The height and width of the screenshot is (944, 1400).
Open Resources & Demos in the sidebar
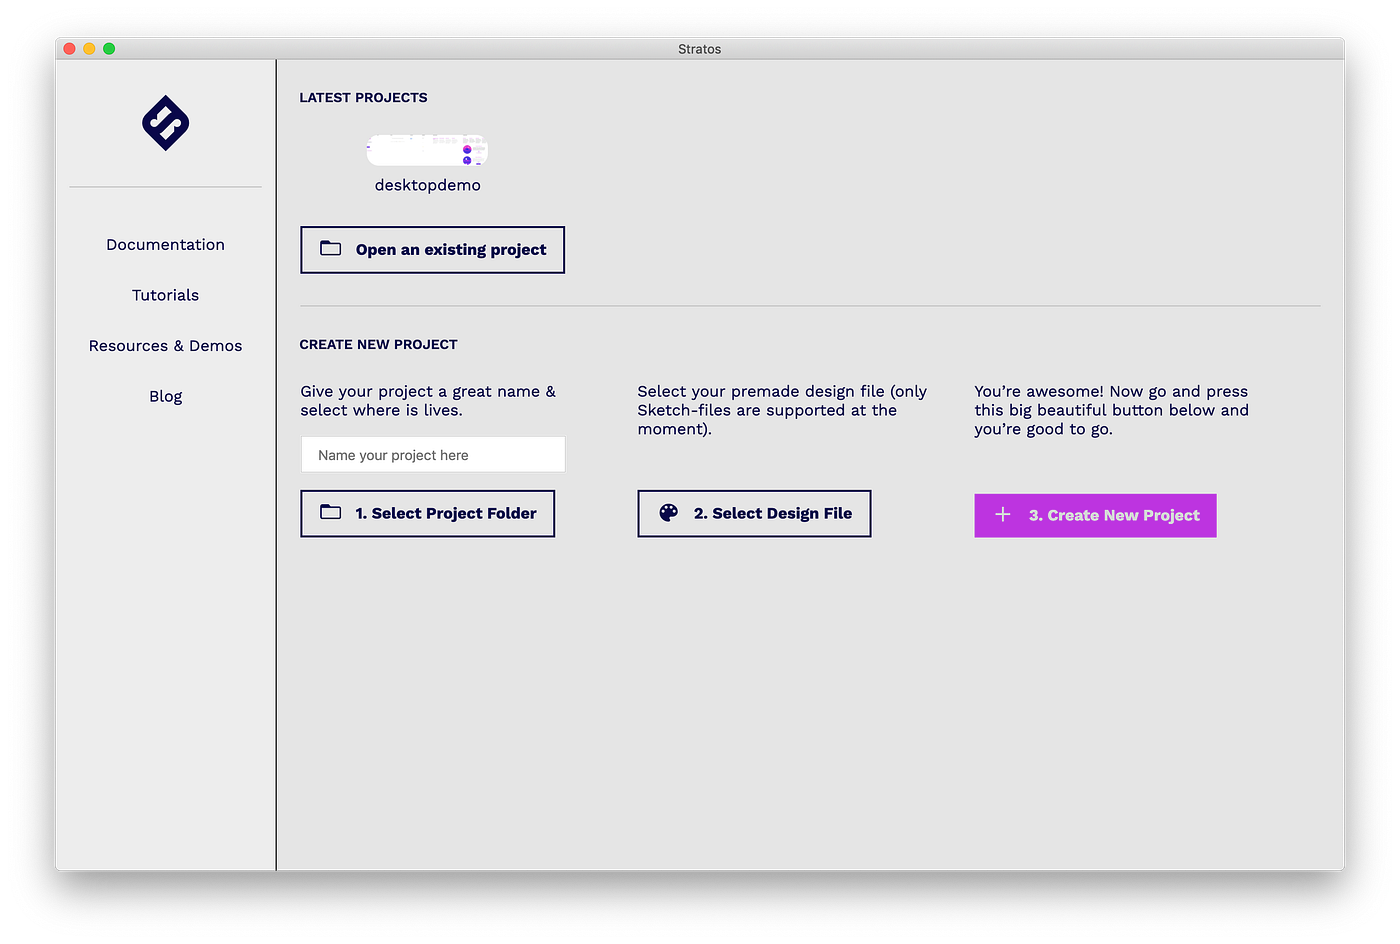tap(165, 345)
